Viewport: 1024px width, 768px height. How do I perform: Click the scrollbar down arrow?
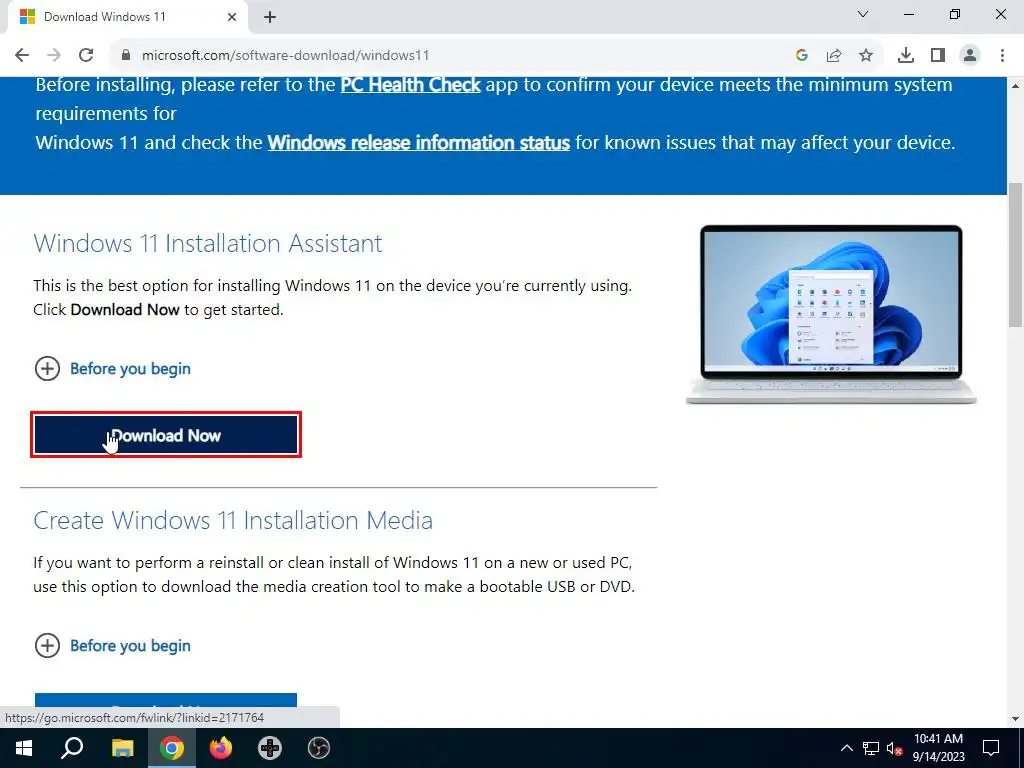coord(1015,719)
